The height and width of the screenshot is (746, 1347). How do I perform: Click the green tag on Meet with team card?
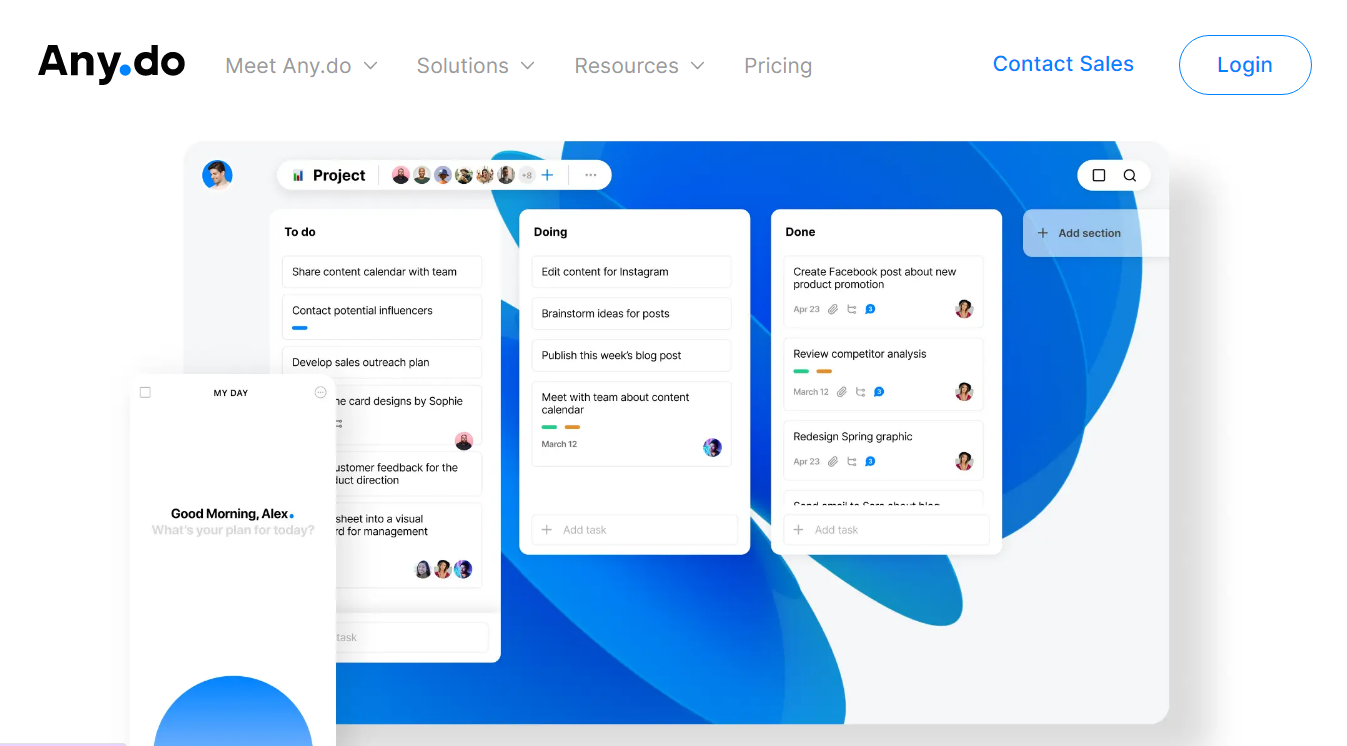coord(550,427)
